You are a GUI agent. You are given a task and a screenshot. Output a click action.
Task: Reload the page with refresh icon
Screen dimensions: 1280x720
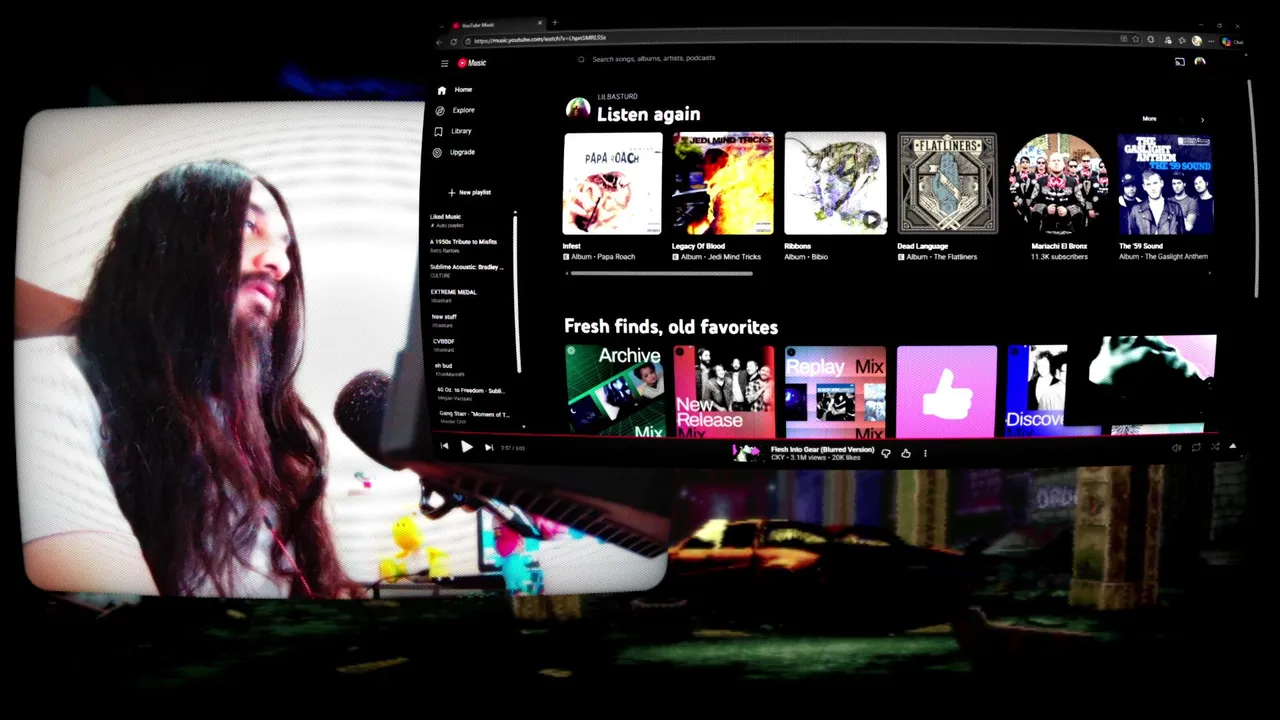pyautogui.click(x=454, y=41)
